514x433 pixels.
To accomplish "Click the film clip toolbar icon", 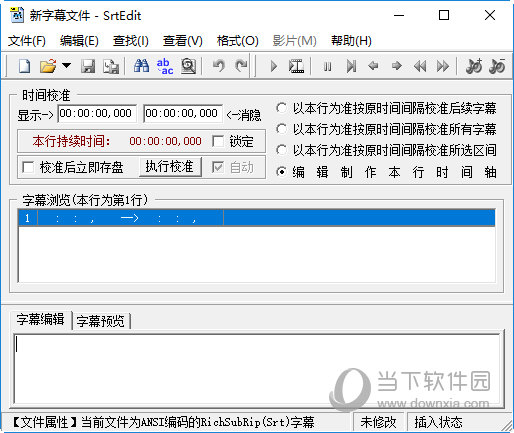I will pyautogui.click(x=296, y=66).
